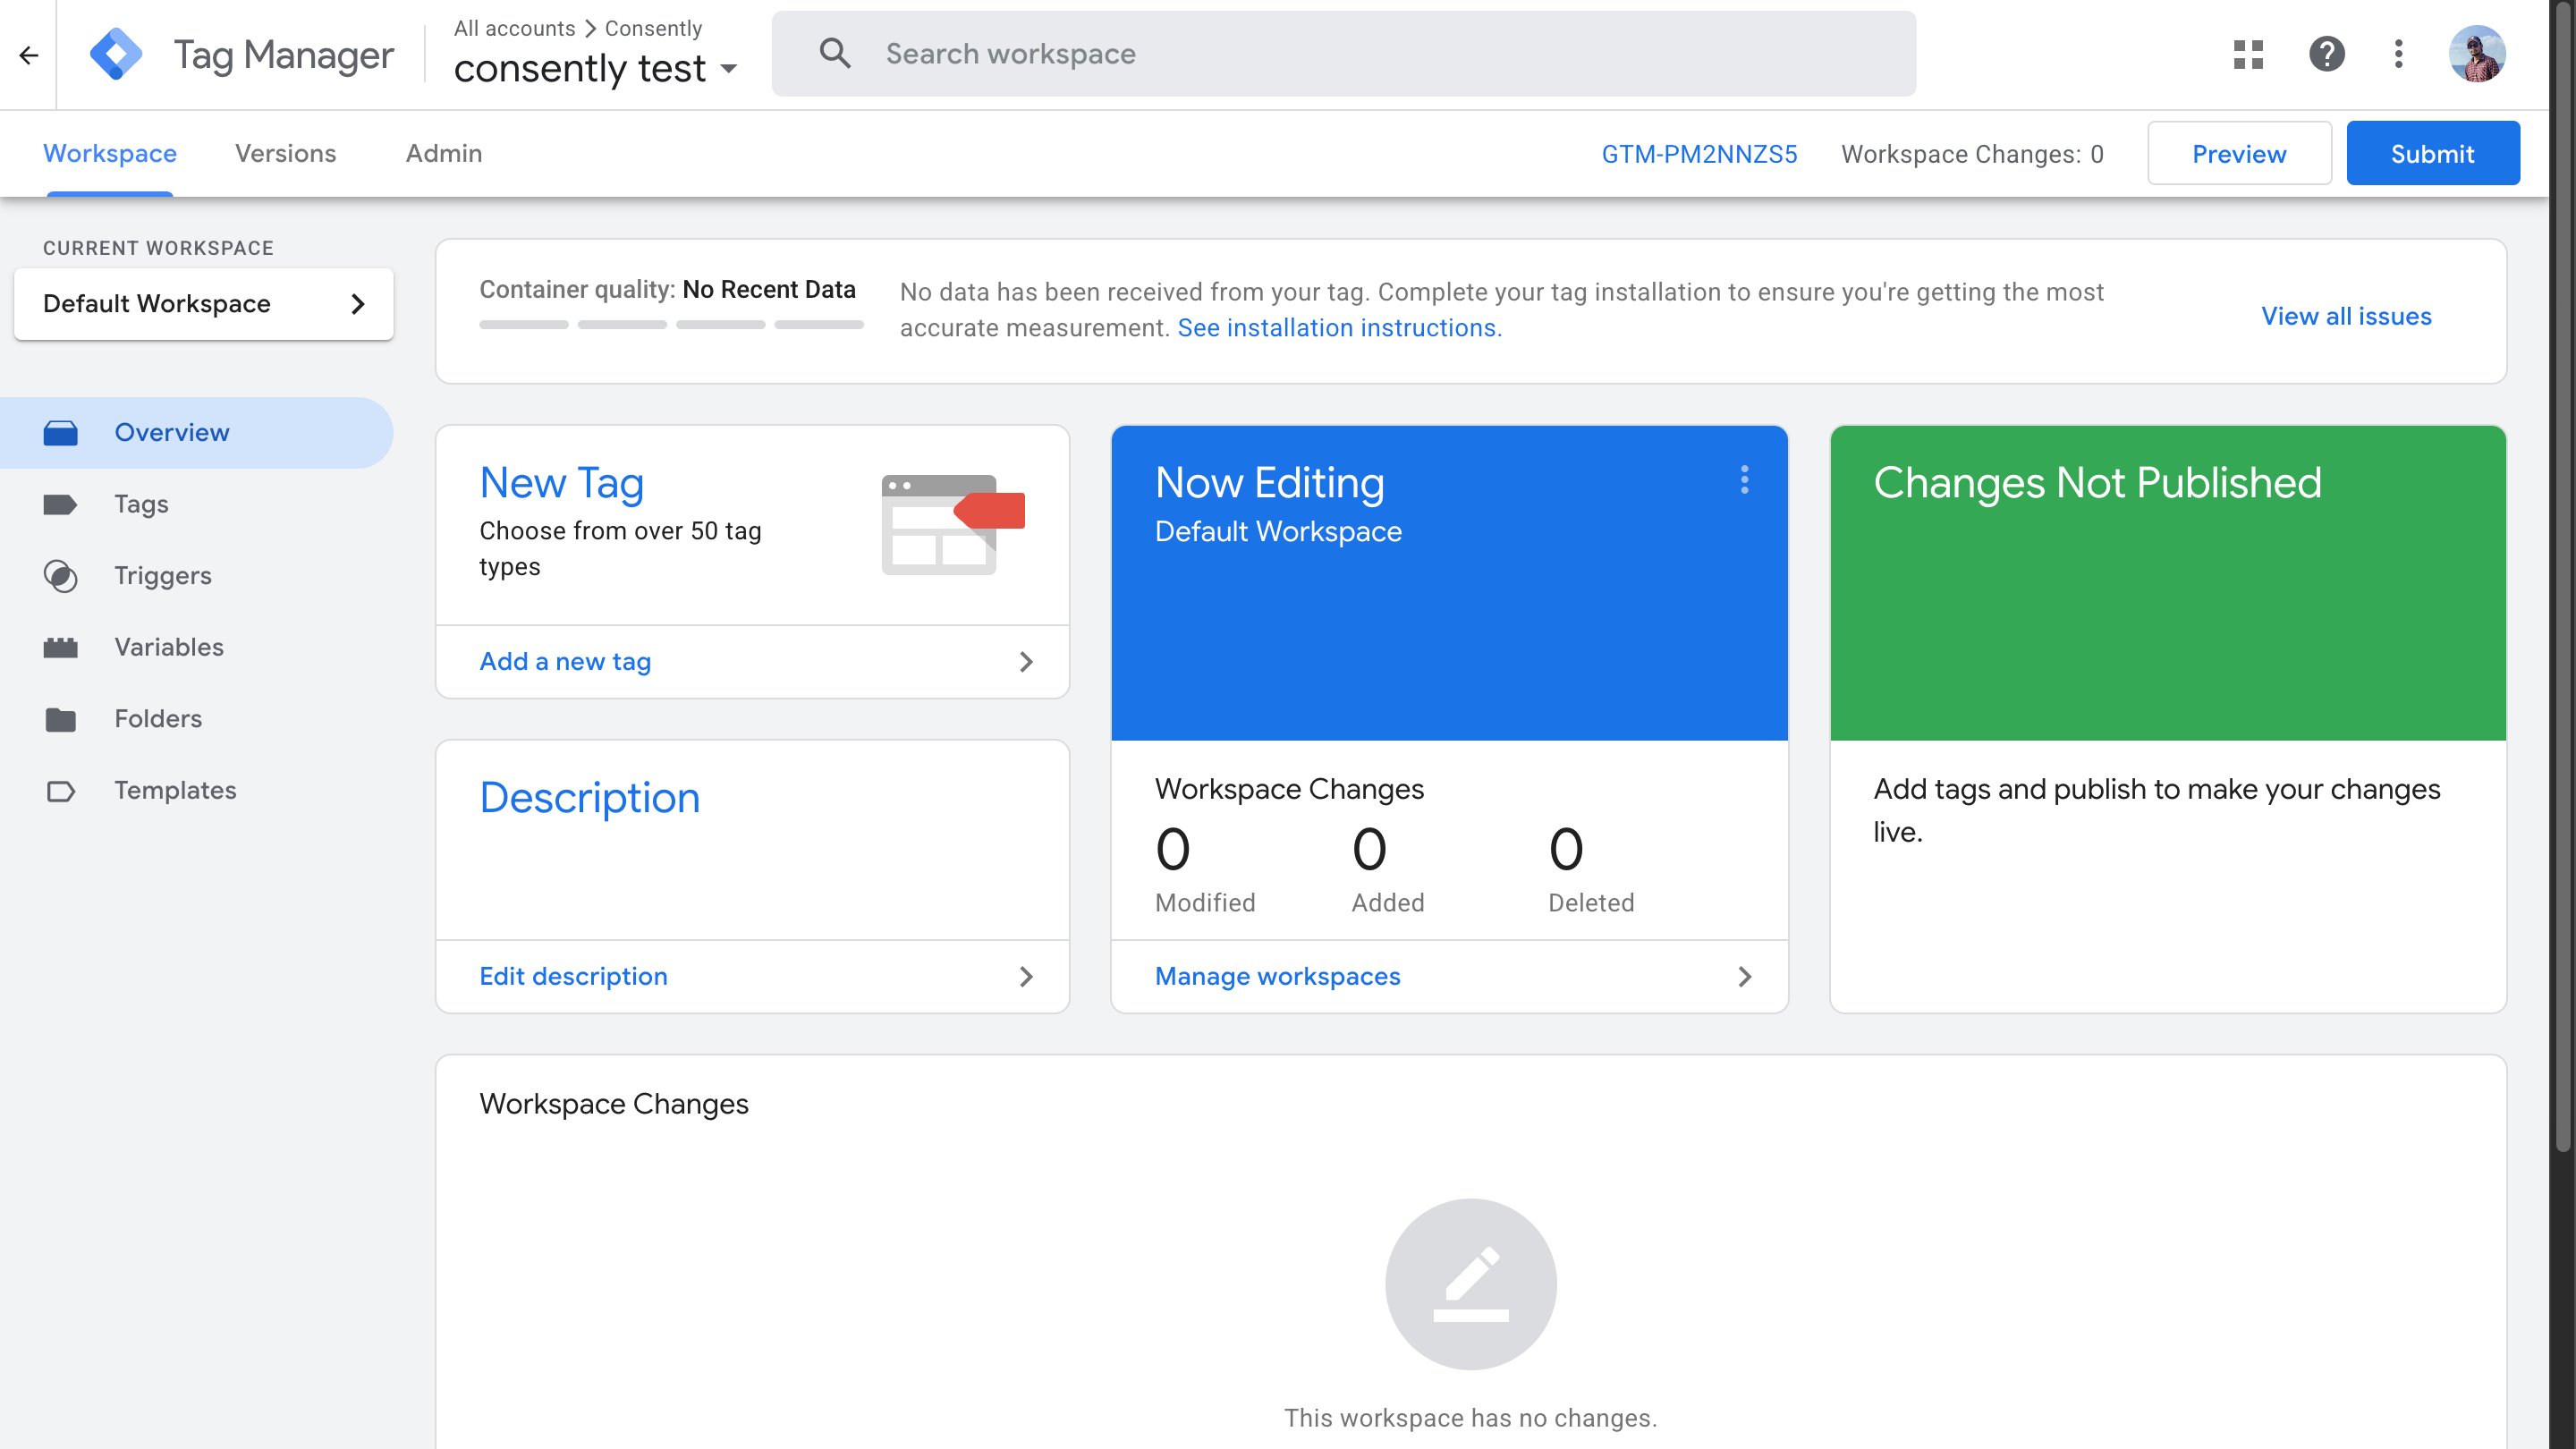Expand the Default Workspace selector

[x=203, y=304]
